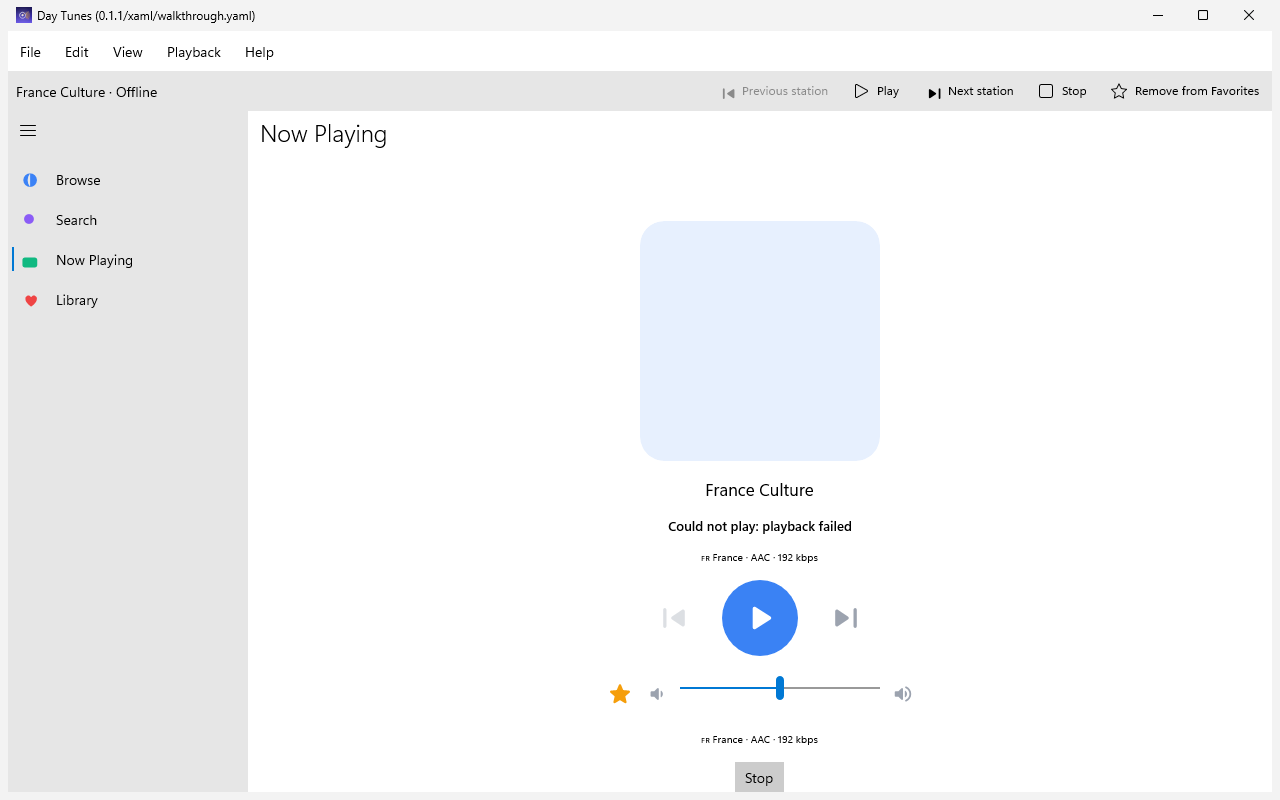Image resolution: width=1280 pixels, height=800 pixels.
Task: Click the toolbar Play button
Action: [877, 91]
